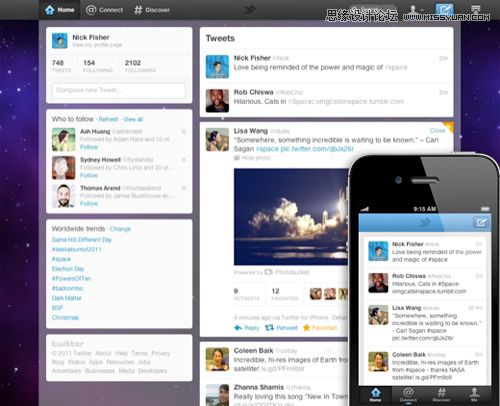Open the 2102 Followers count
500x406 pixels.
pyautogui.click(x=140, y=66)
